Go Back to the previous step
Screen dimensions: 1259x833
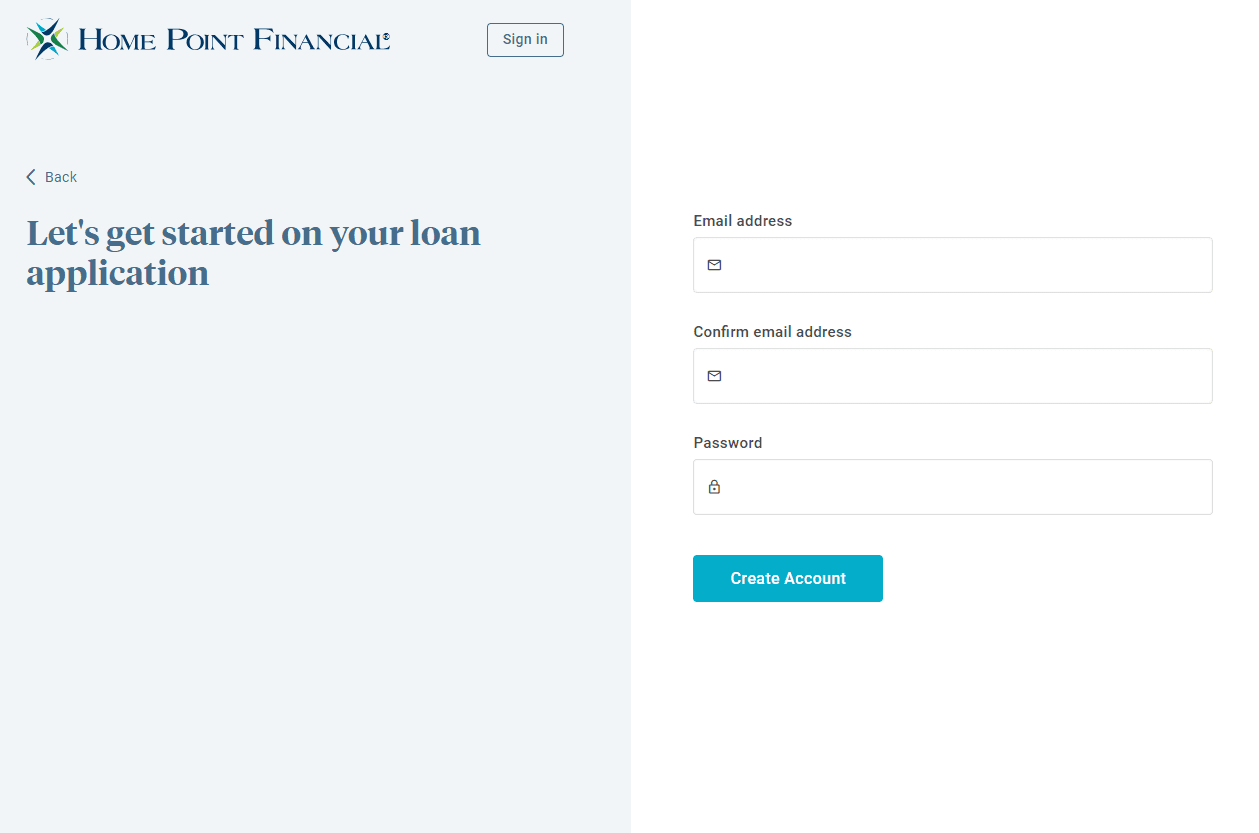[x=51, y=176]
